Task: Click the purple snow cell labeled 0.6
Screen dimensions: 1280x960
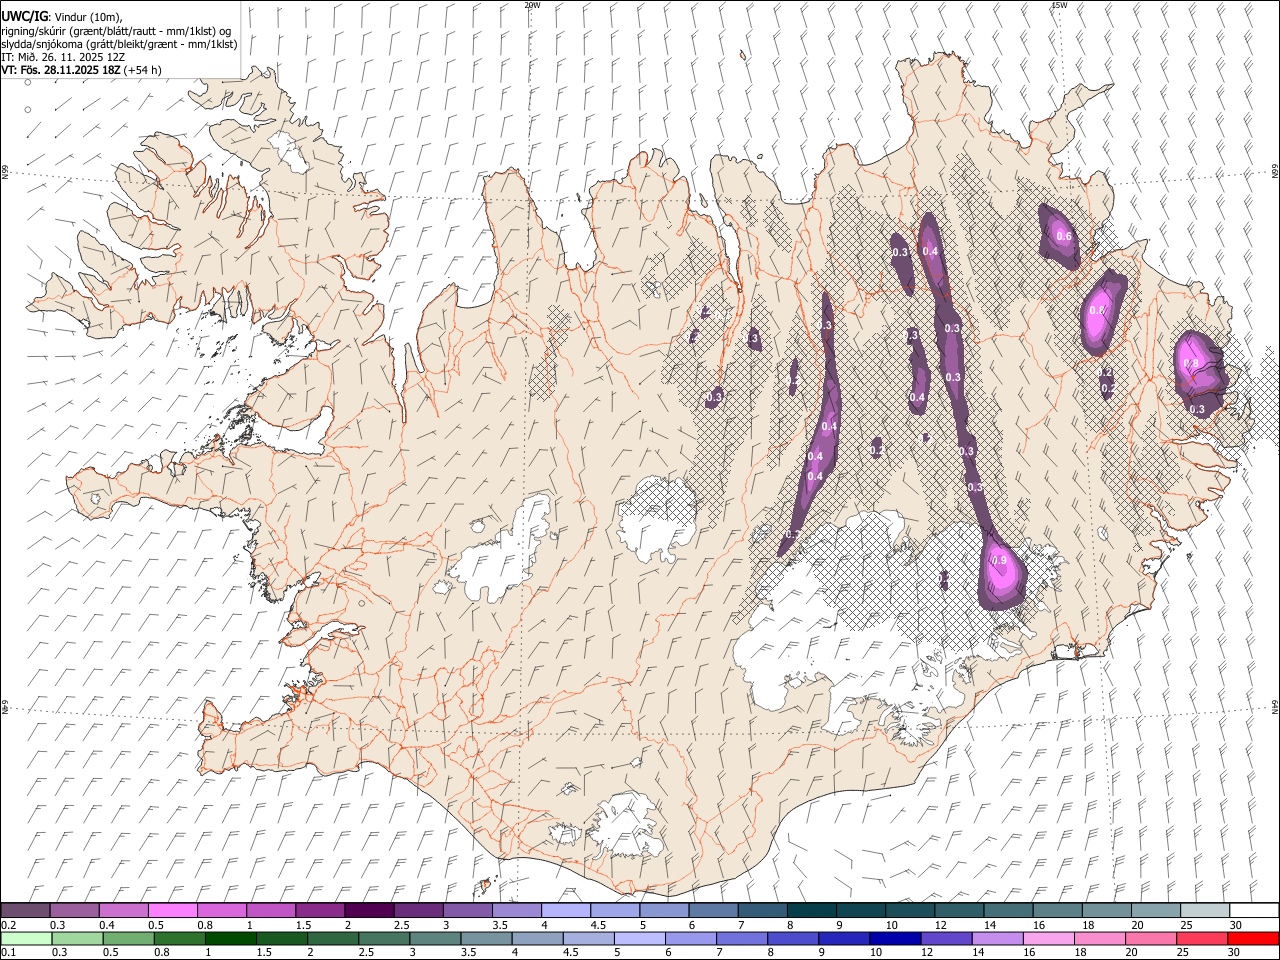Action: tap(1060, 237)
